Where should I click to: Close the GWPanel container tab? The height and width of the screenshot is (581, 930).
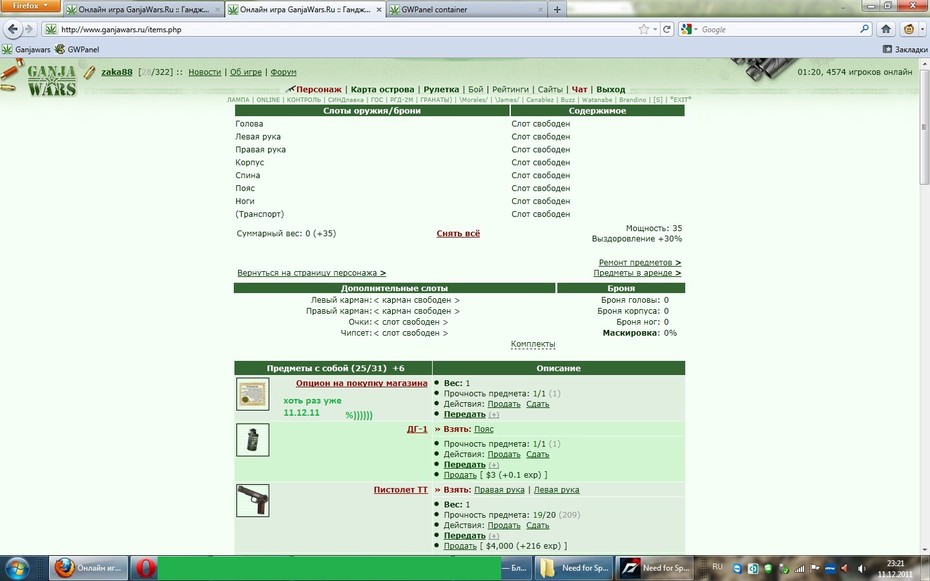(540, 9)
